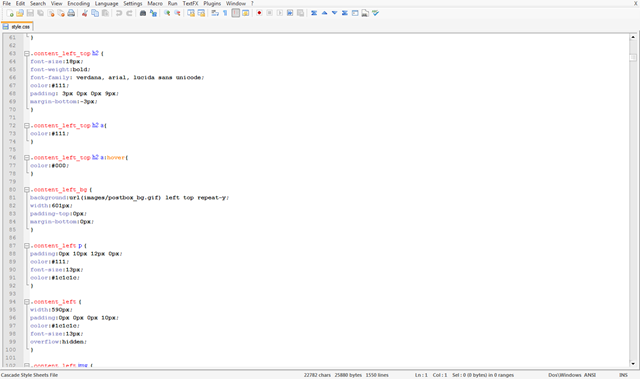Cut selection using the scissors icon
This screenshot has width=640, height=379.
click(x=84, y=13)
